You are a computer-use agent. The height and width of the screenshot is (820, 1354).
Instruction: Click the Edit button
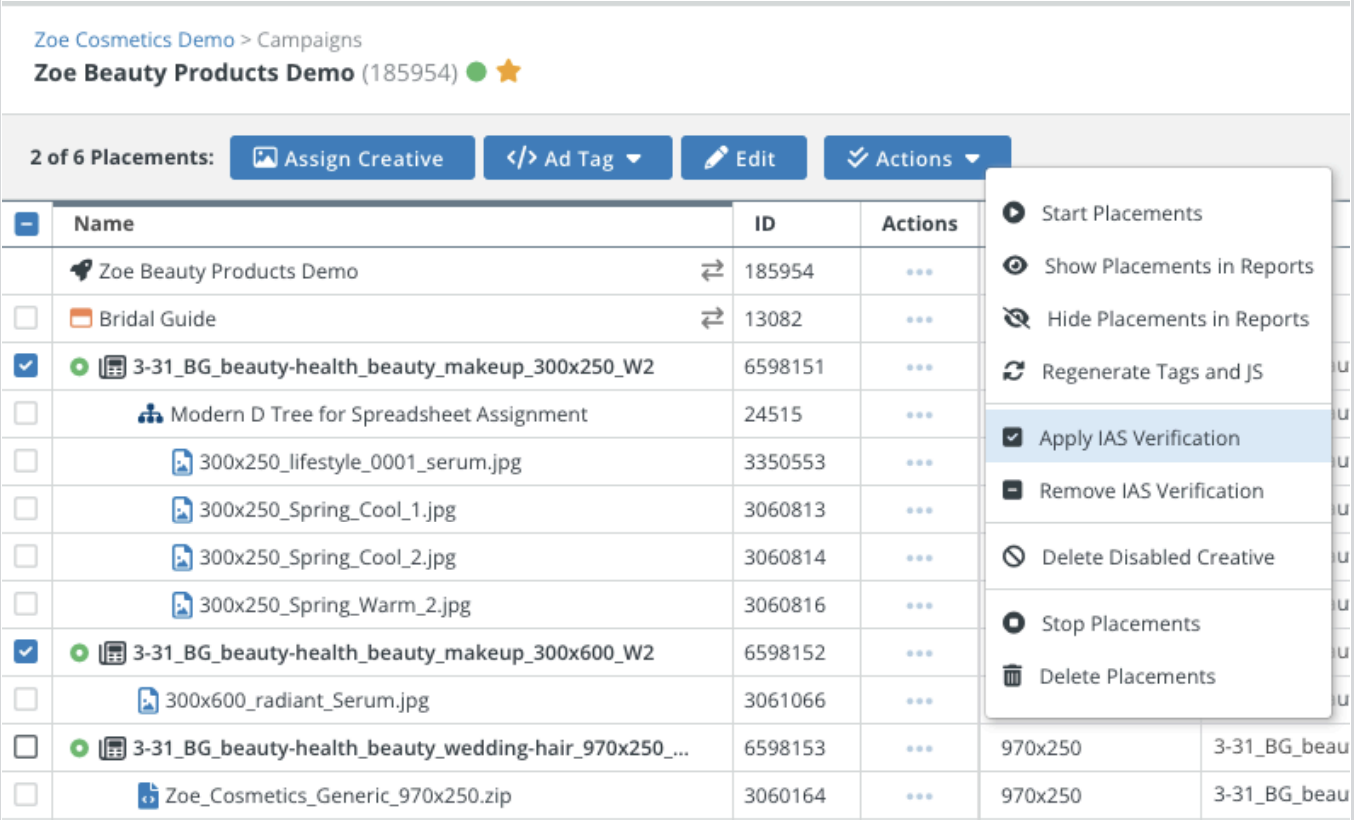pyautogui.click(x=744, y=158)
